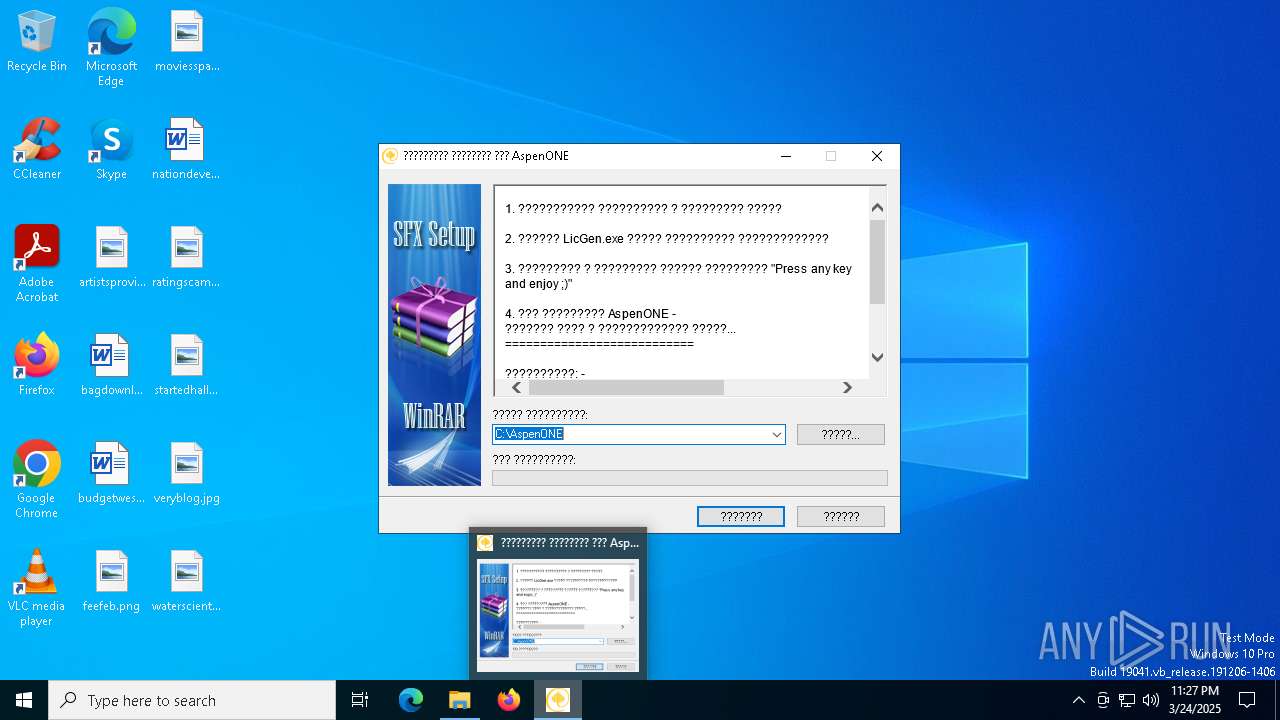Select the ratingscam... image file

pos(186,258)
